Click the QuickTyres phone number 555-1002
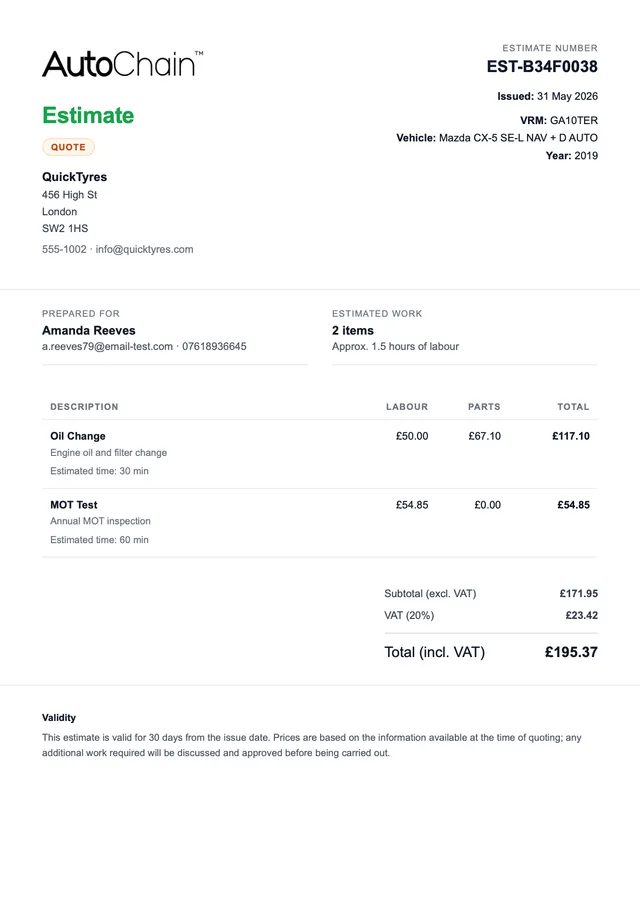Viewport: 640px width, 907px height. (x=64, y=249)
